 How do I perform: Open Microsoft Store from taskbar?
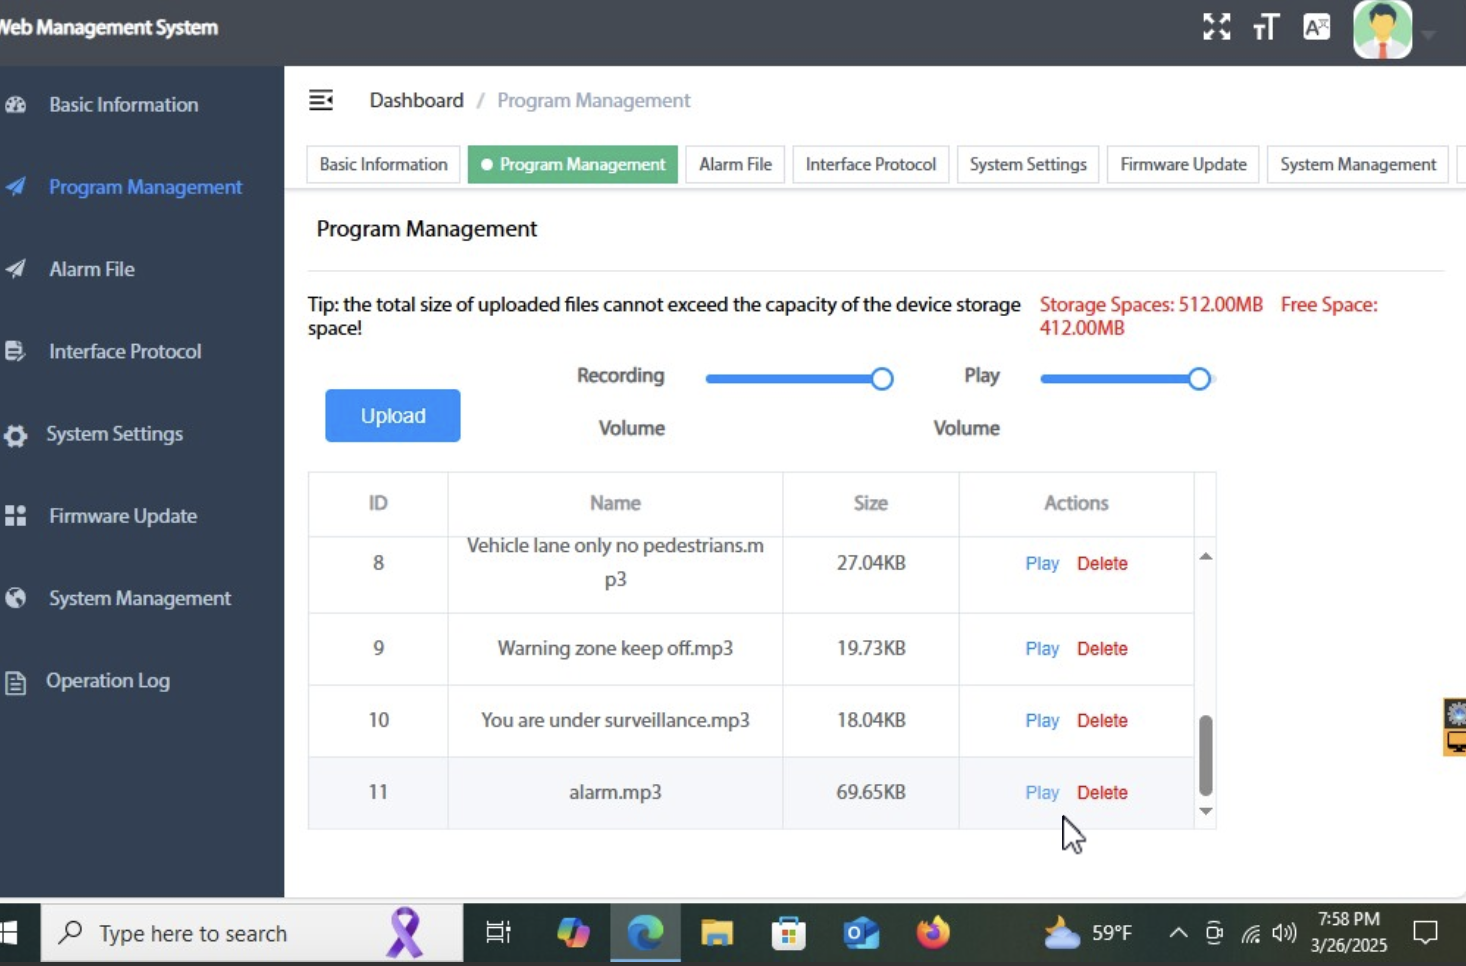coord(789,933)
